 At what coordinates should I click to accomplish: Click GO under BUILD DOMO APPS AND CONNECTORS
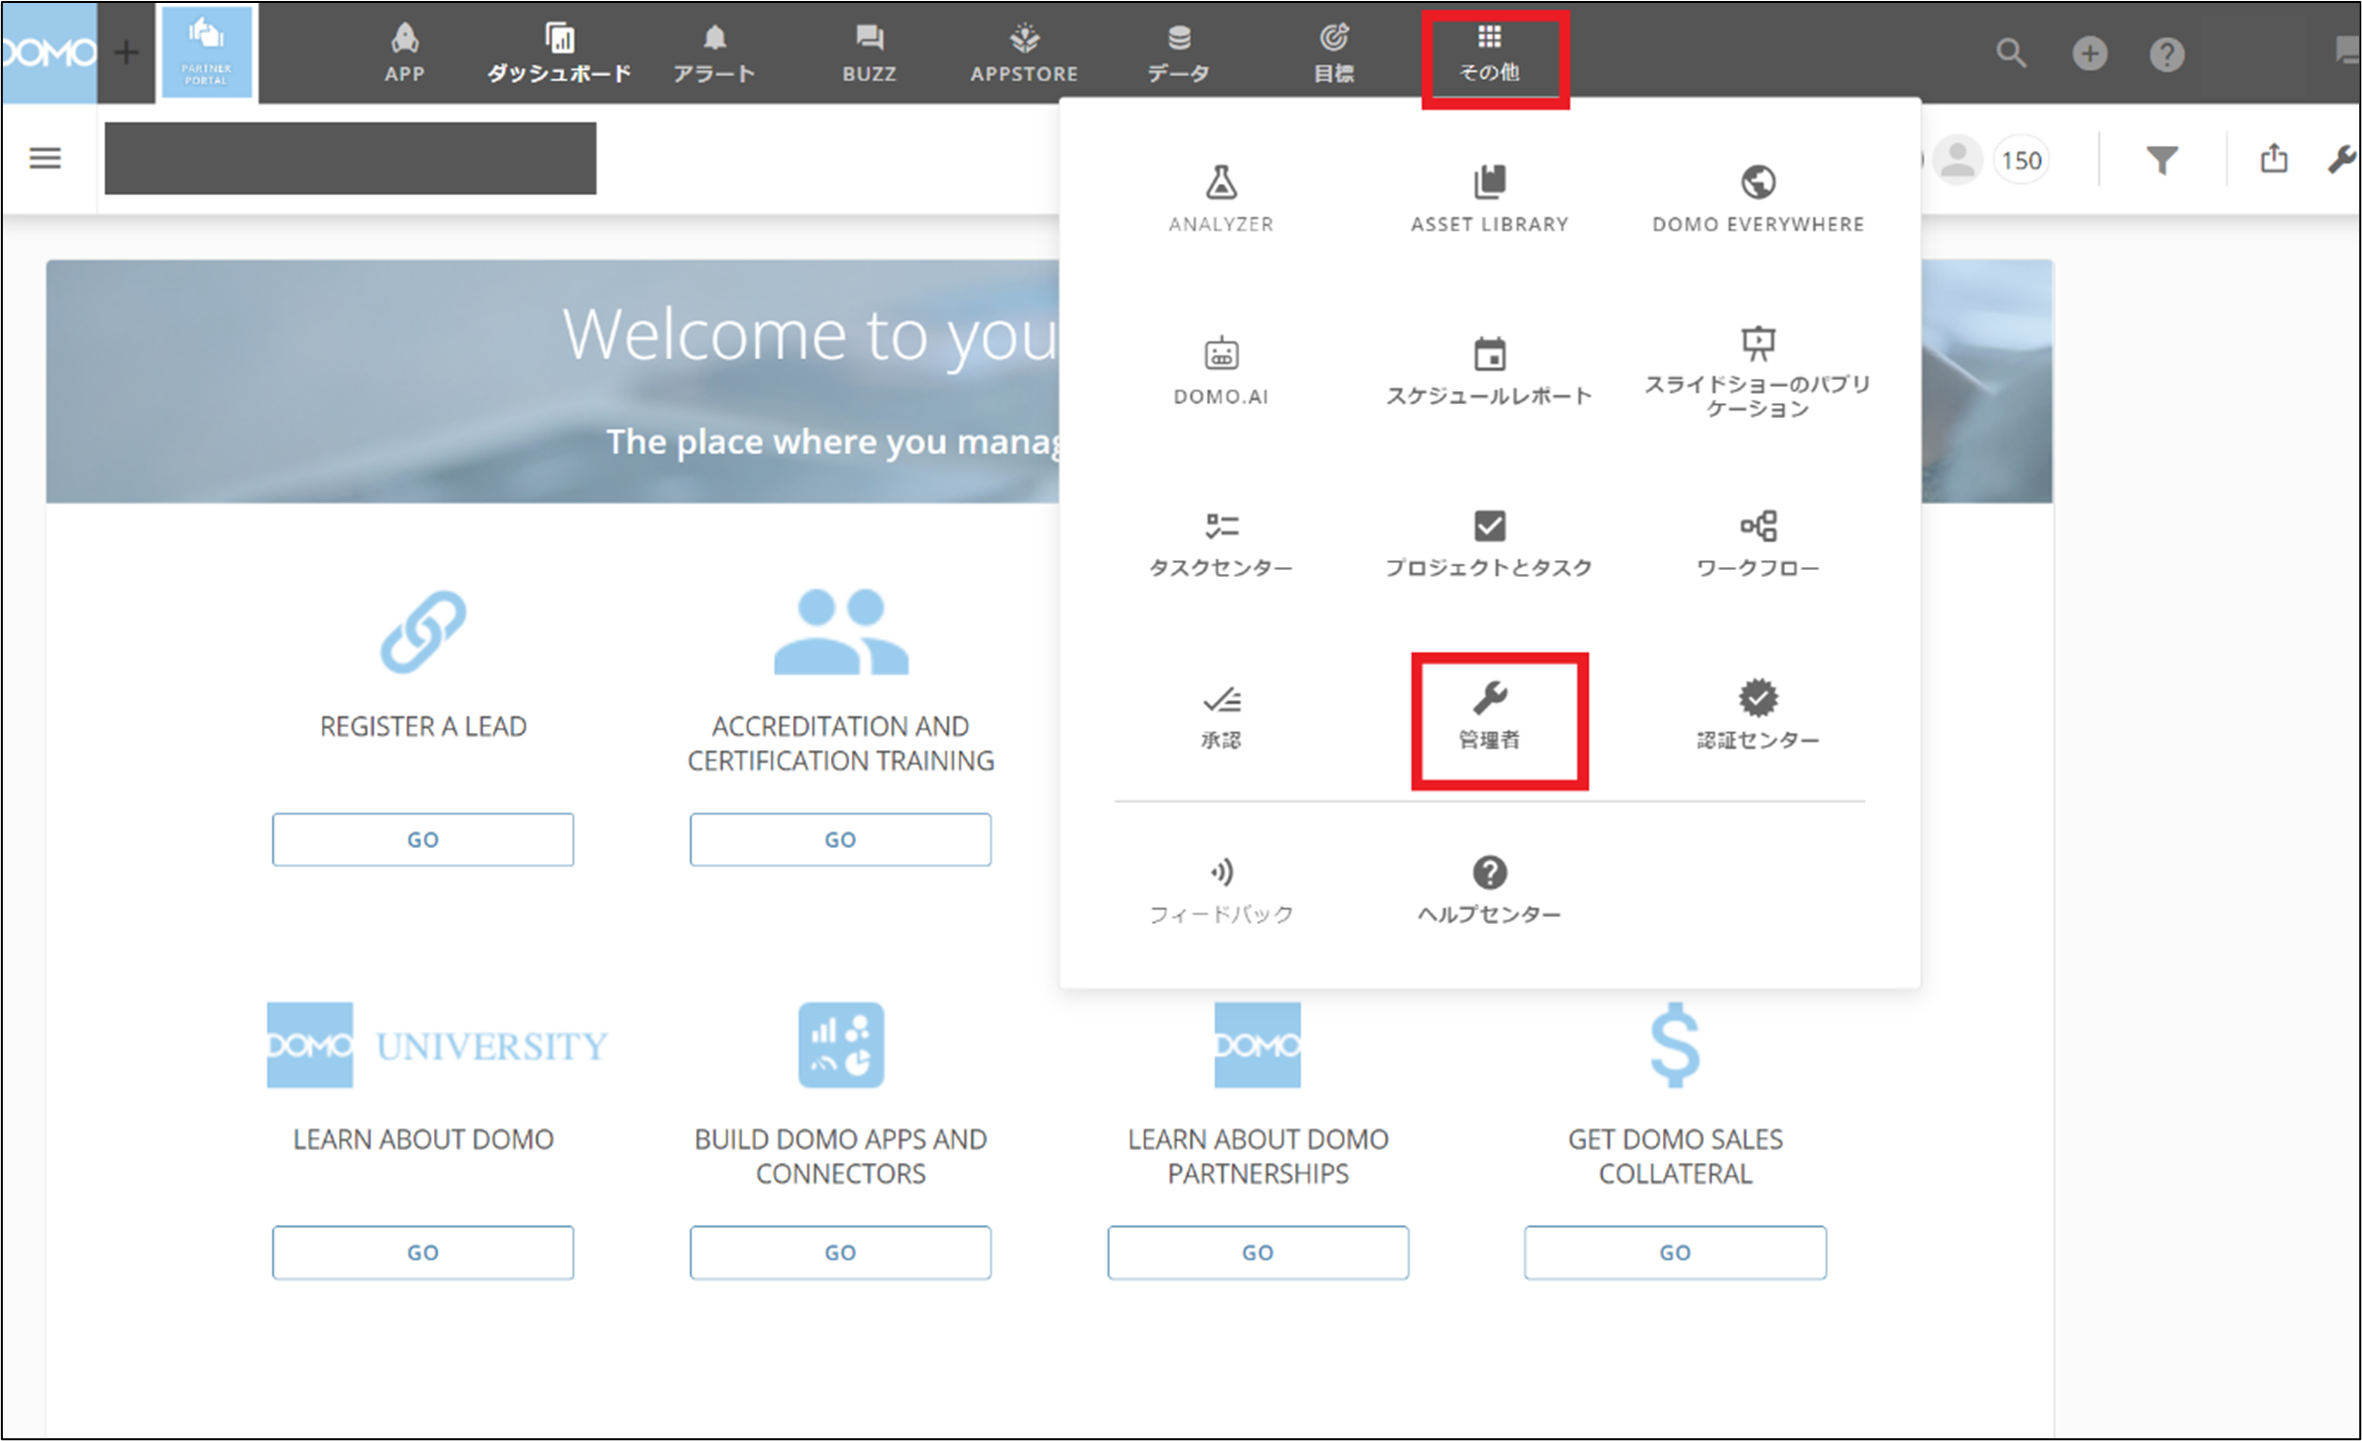coord(840,1252)
